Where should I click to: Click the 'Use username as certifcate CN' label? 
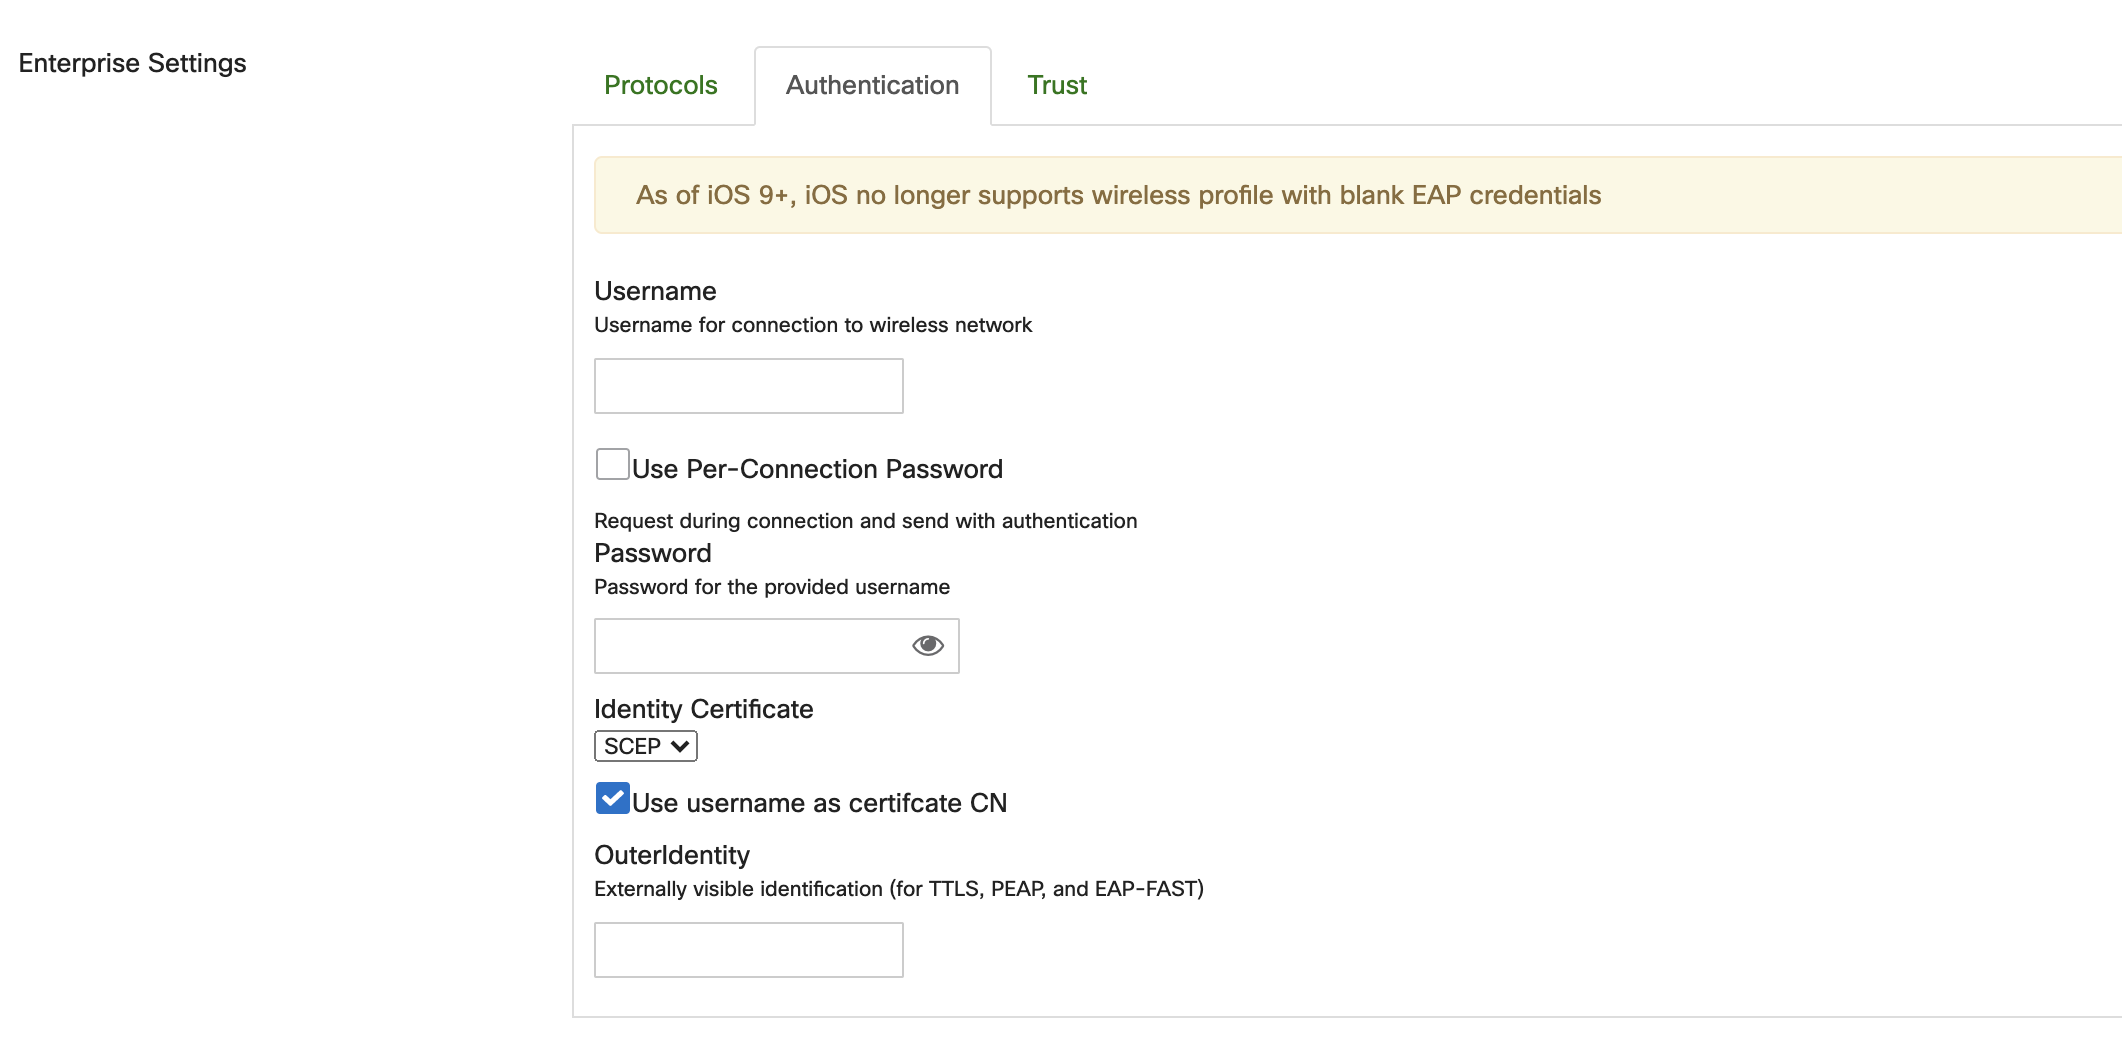coord(819,803)
